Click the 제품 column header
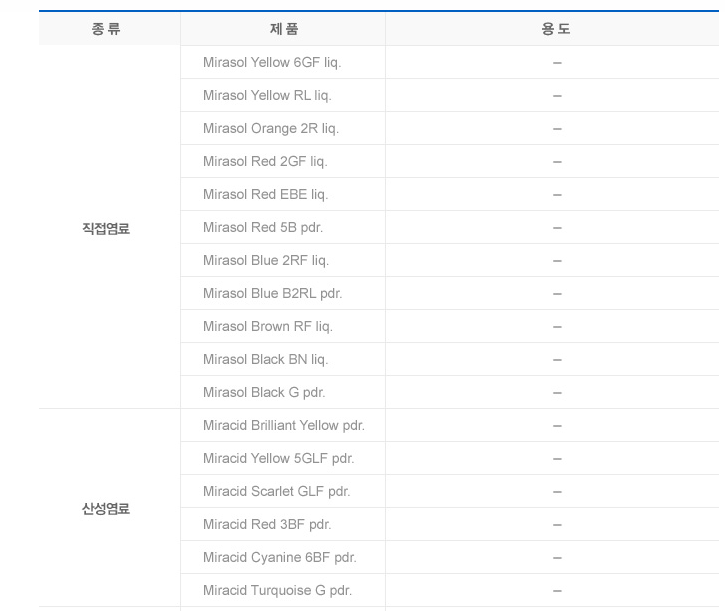Screen dimensions: 725x611 [x=283, y=29]
